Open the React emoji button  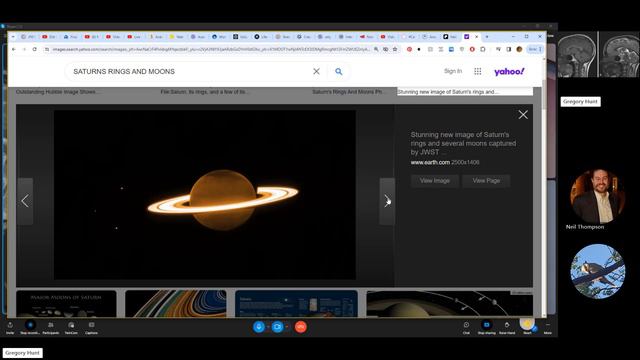pos(527,327)
